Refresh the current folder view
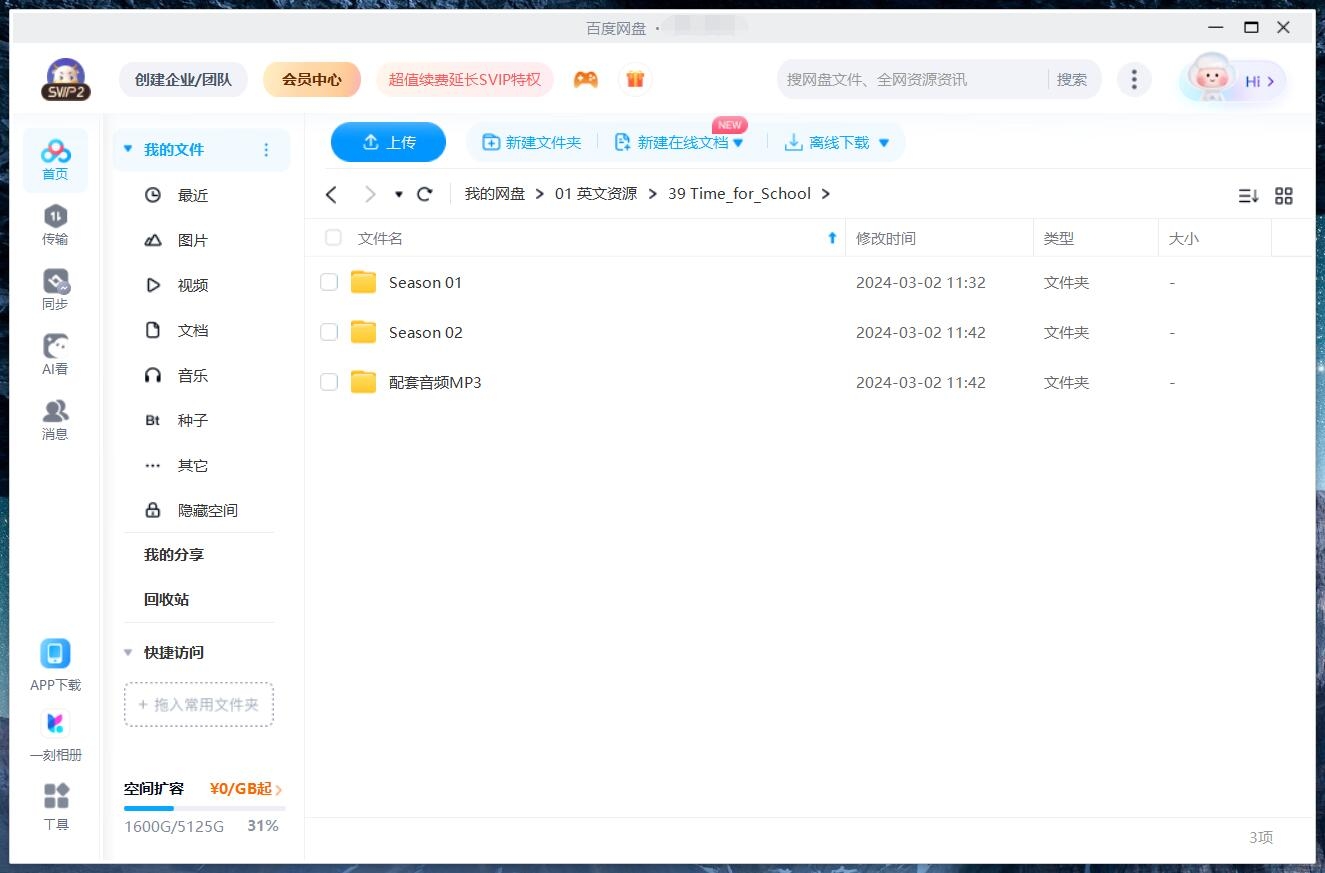Screen dimensions: 1325x873 coord(425,194)
